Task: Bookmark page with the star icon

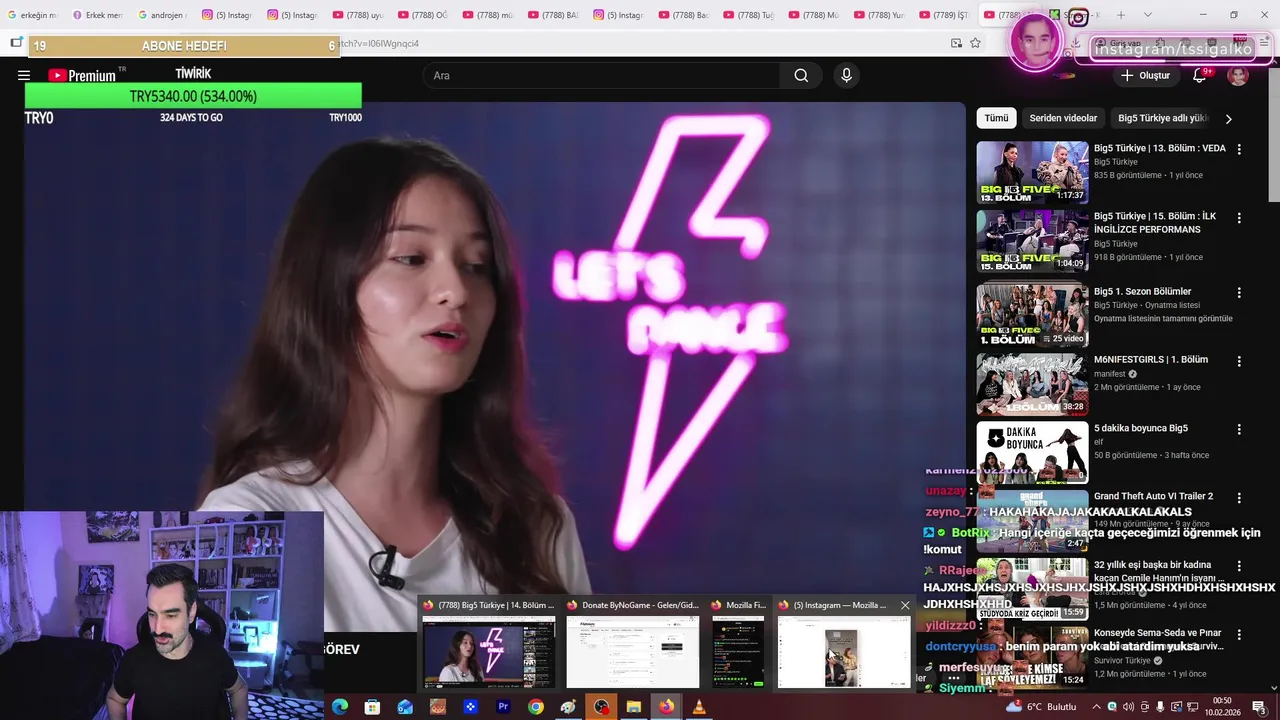Action: (x=975, y=43)
